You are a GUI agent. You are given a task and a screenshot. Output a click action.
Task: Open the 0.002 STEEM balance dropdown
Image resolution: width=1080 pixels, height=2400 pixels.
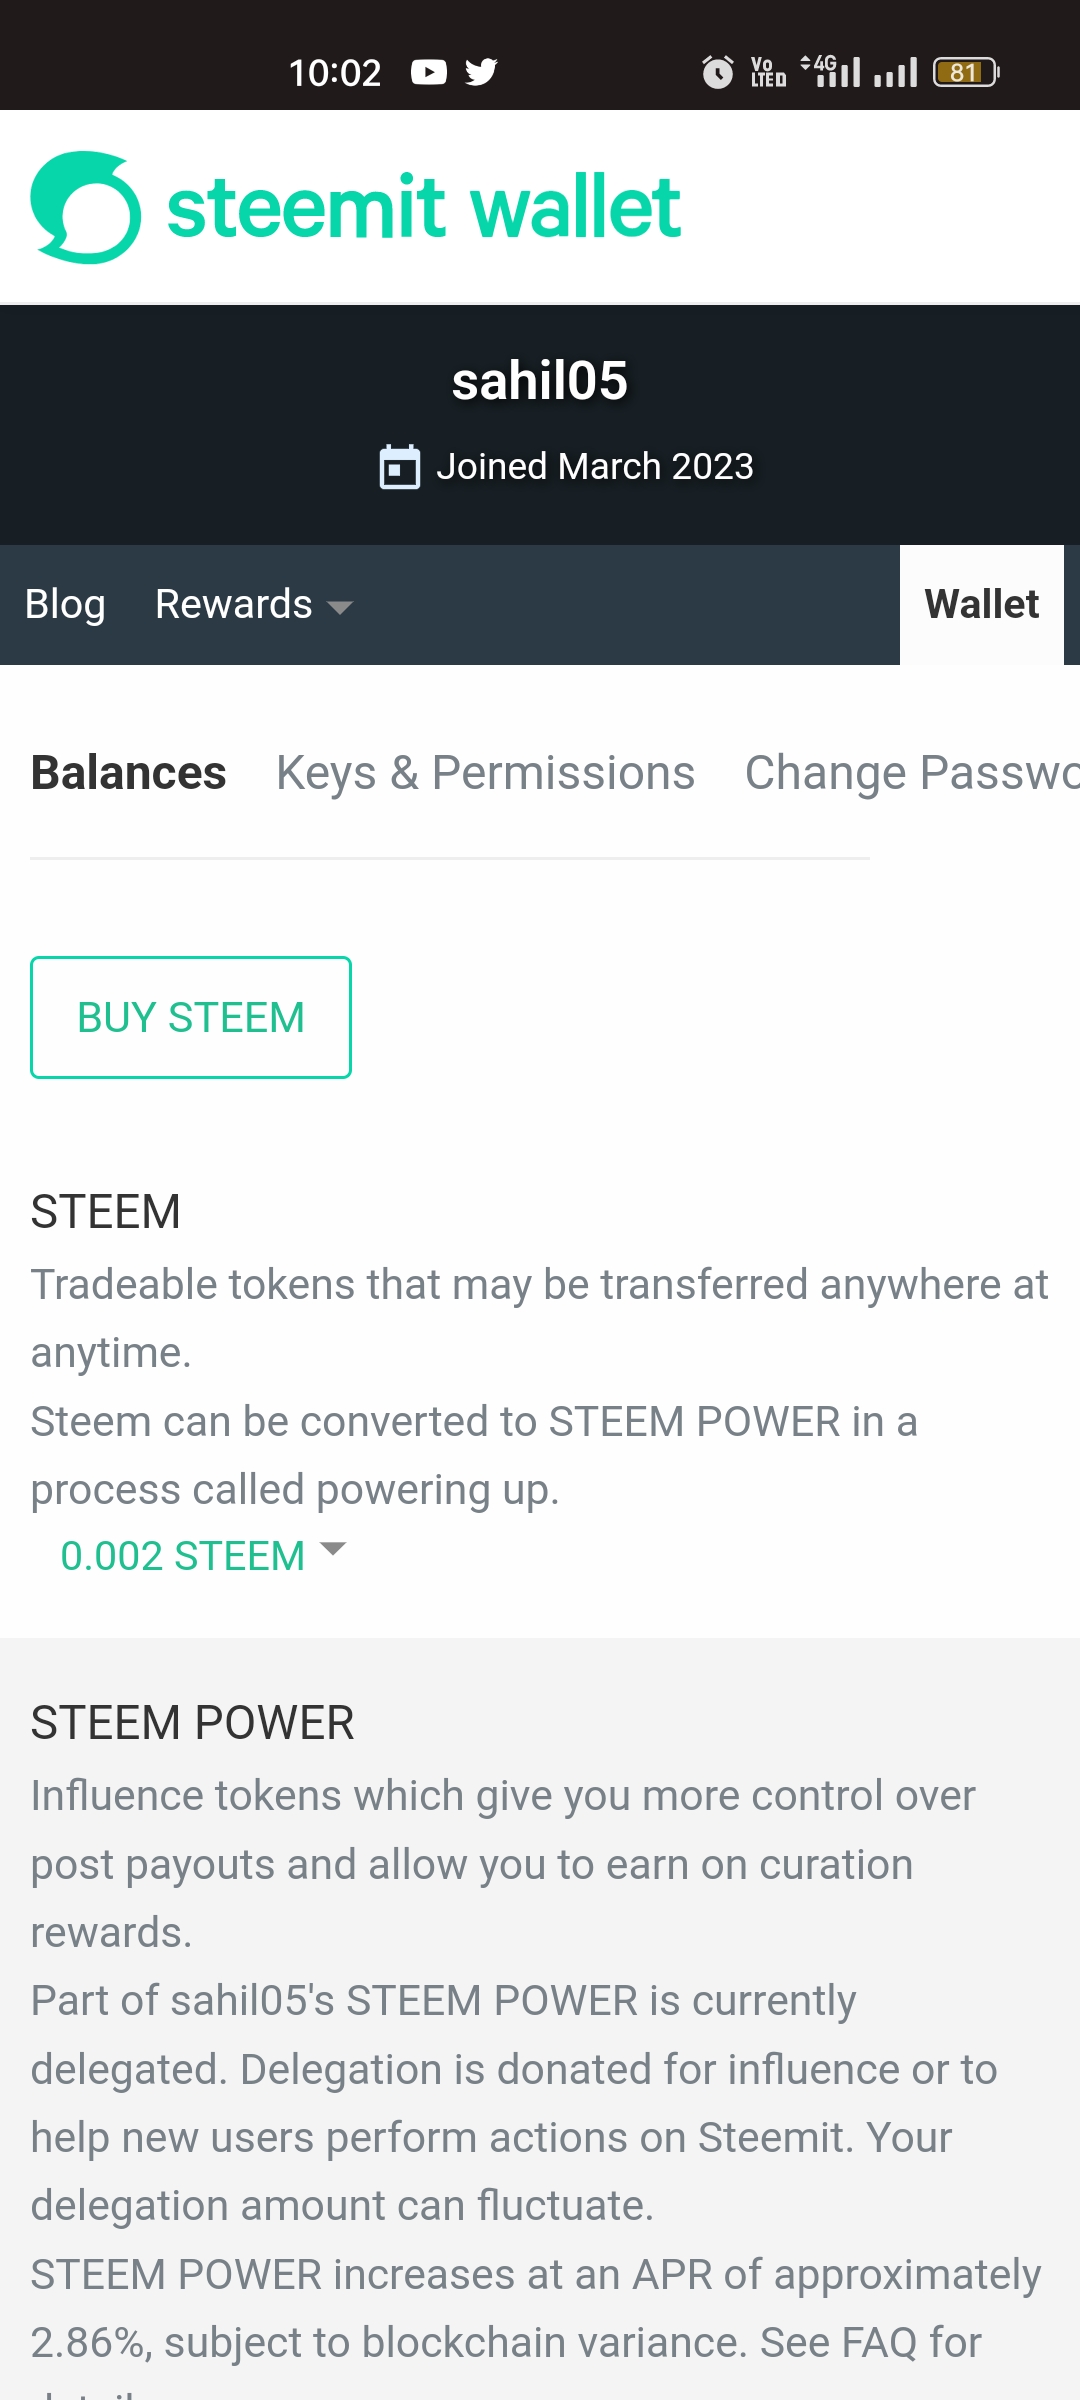pyautogui.click(x=183, y=1556)
